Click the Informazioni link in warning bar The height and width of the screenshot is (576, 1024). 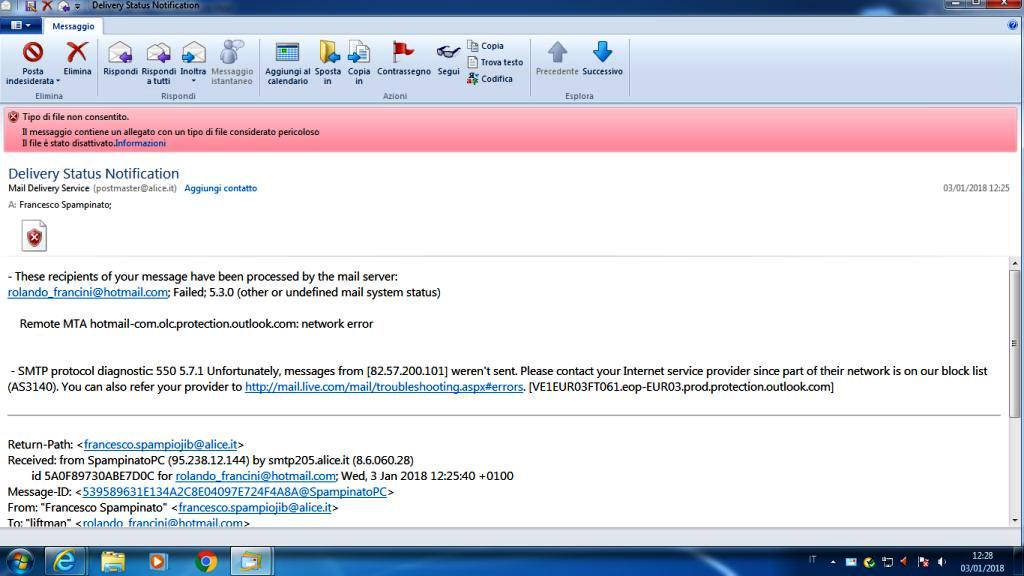pos(140,143)
